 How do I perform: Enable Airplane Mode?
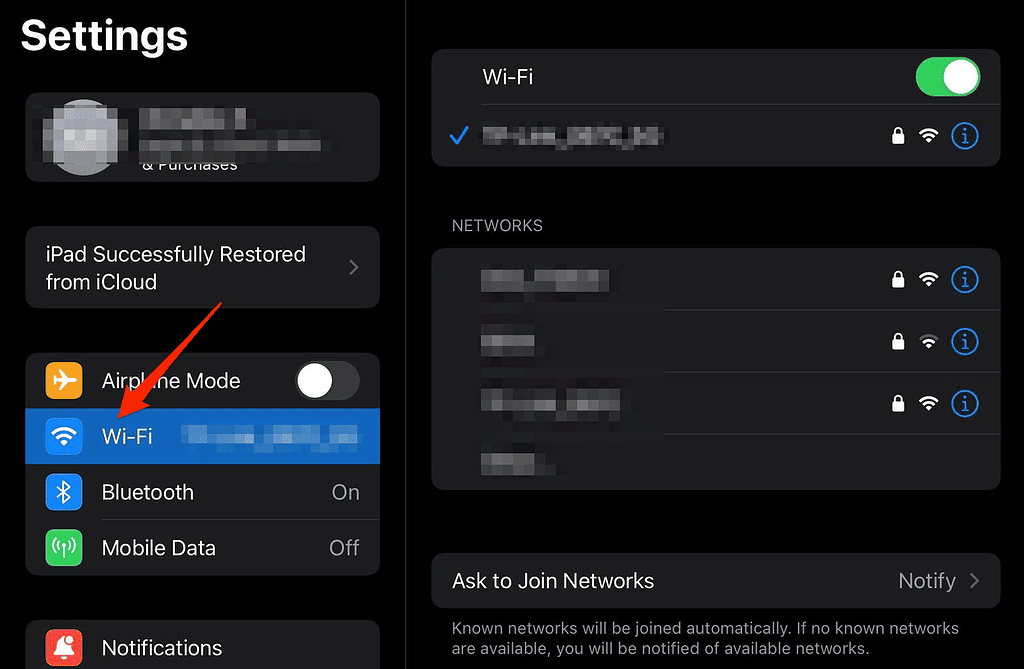pos(328,381)
